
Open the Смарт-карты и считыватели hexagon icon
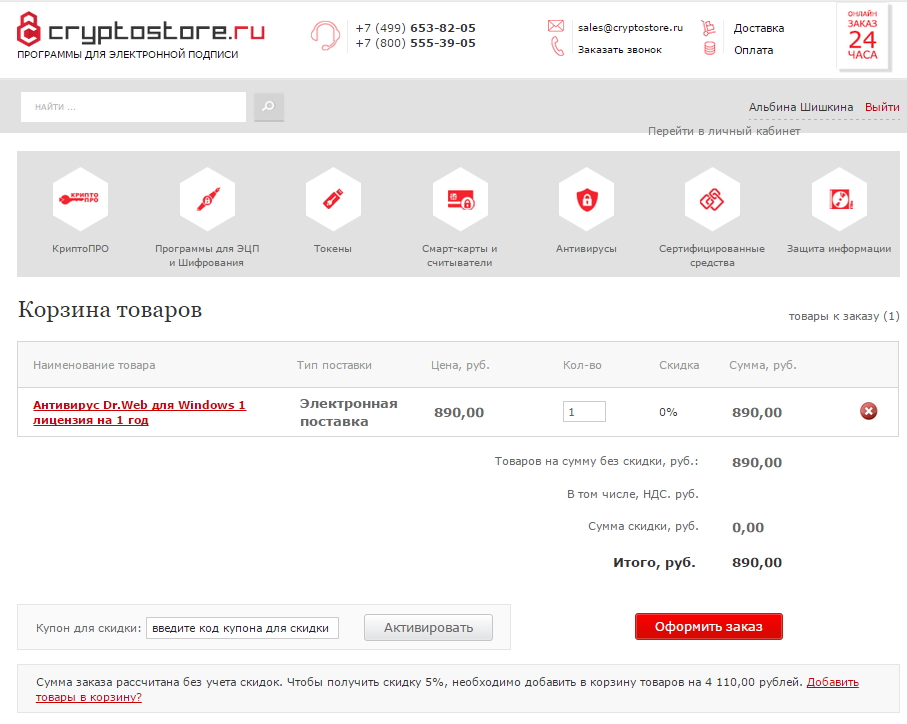[x=460, y=199]
